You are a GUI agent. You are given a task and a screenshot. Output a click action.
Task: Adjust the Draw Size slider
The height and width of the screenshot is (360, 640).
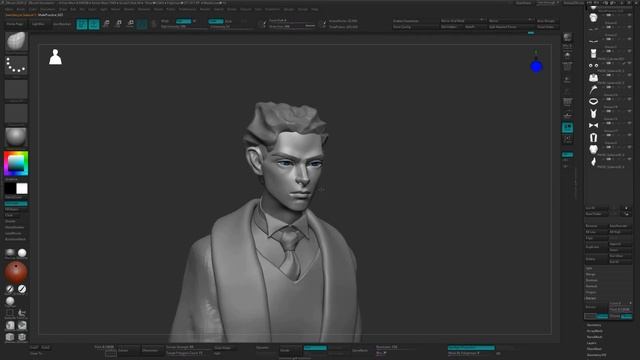click(x=292, y=27)
